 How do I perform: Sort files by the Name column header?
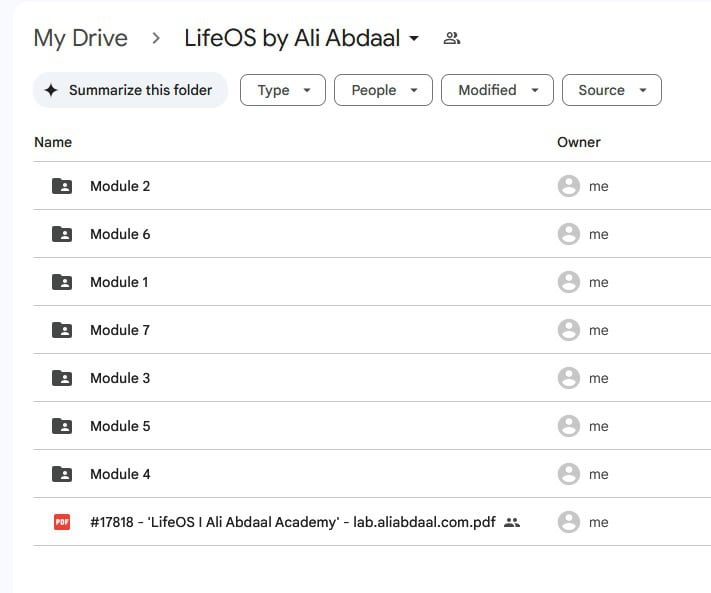pos(53,142)
